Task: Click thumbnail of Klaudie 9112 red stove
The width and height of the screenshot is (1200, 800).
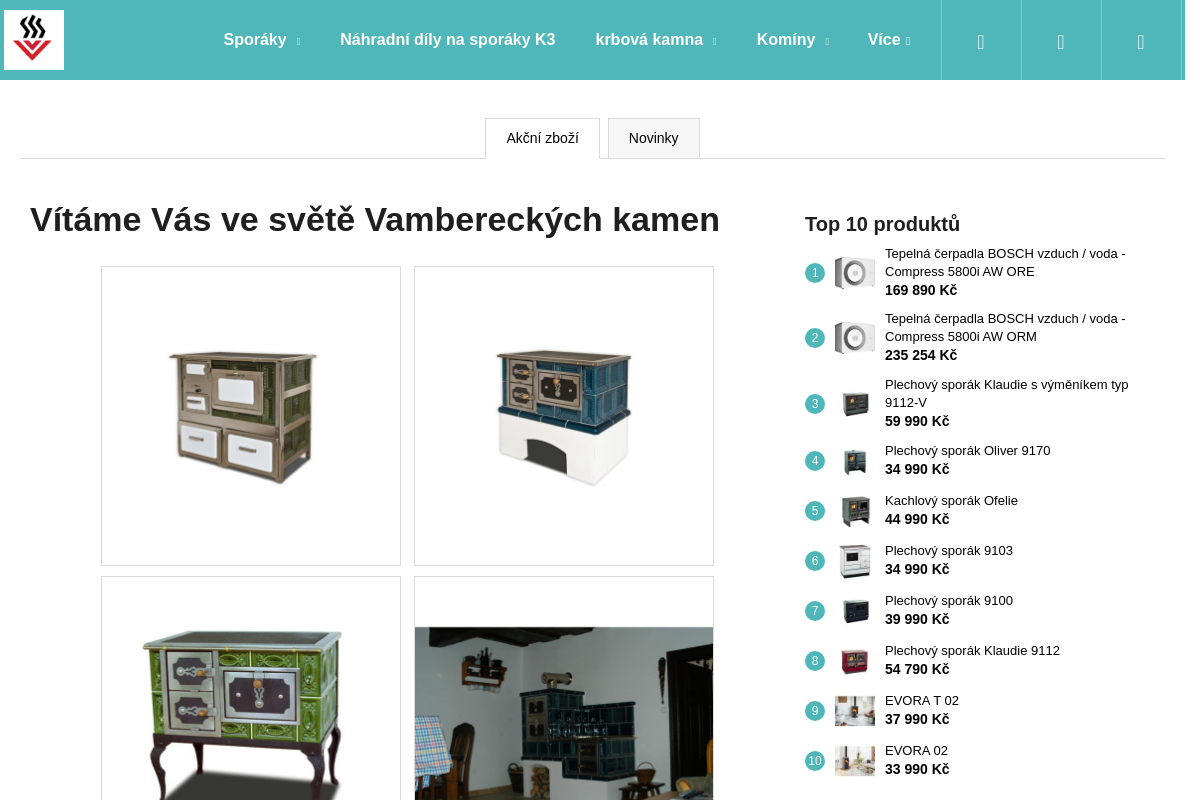Action: click(x=855, y=661)
